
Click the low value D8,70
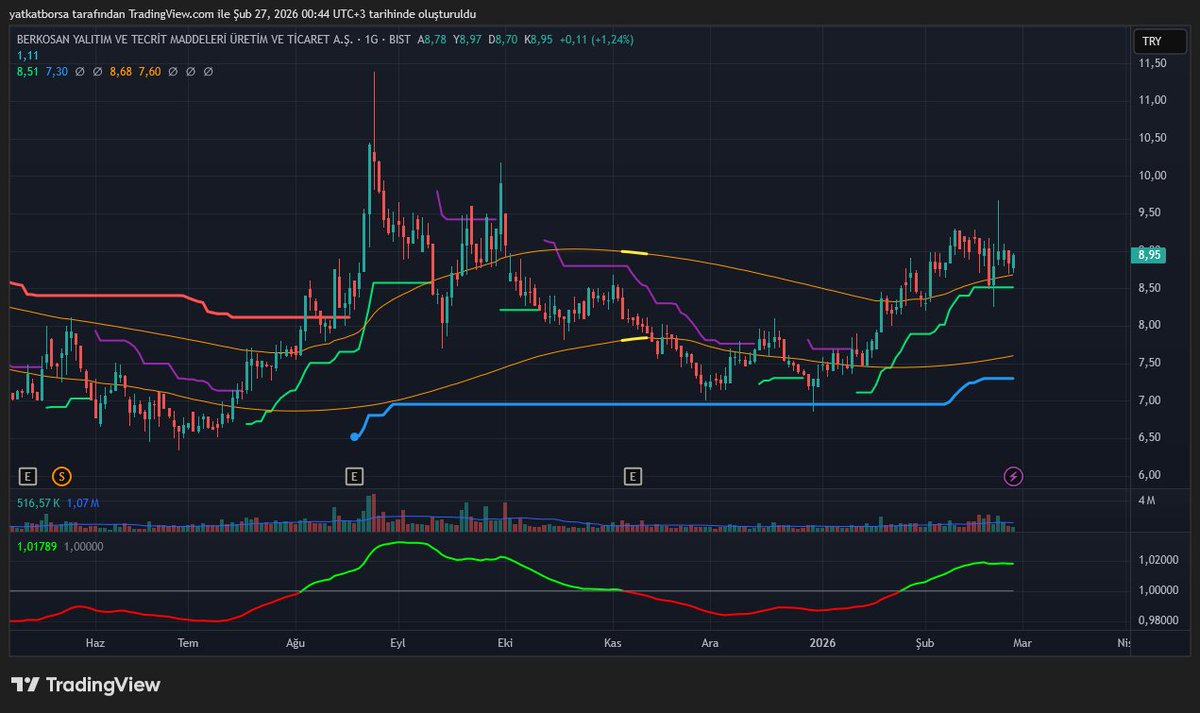pyautogui.click(x=503, y=39)
